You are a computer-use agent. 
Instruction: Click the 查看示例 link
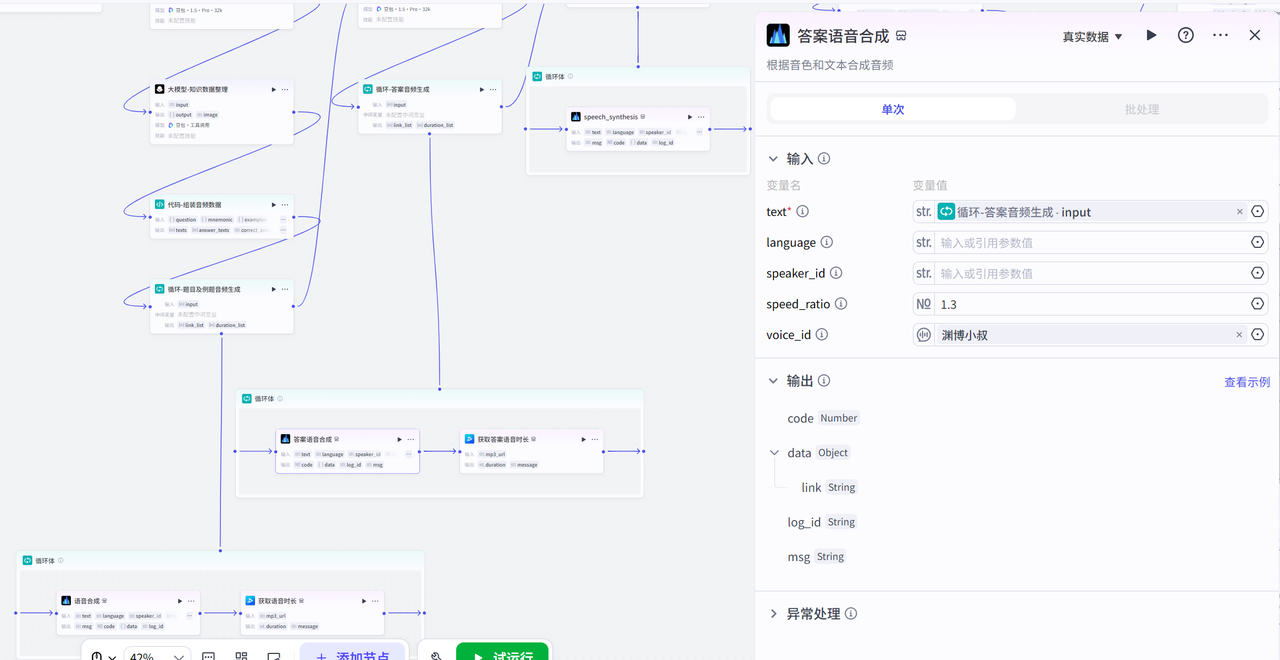click(x=1247, y=382)
